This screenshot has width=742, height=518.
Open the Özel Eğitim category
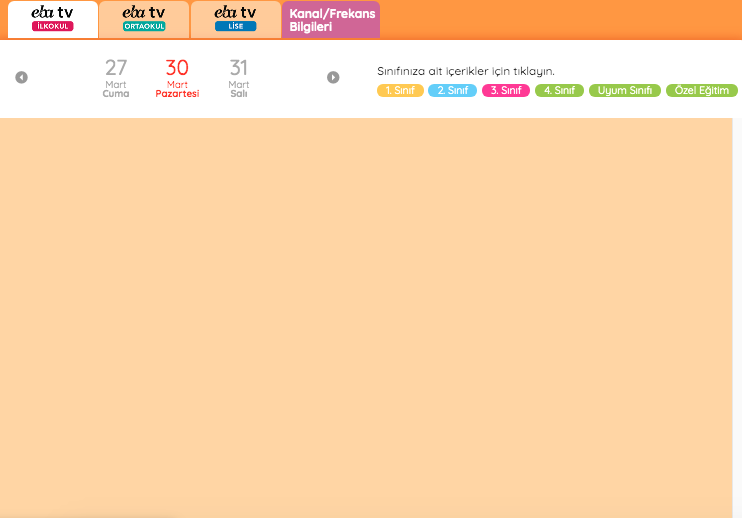(x=701, y=91)
